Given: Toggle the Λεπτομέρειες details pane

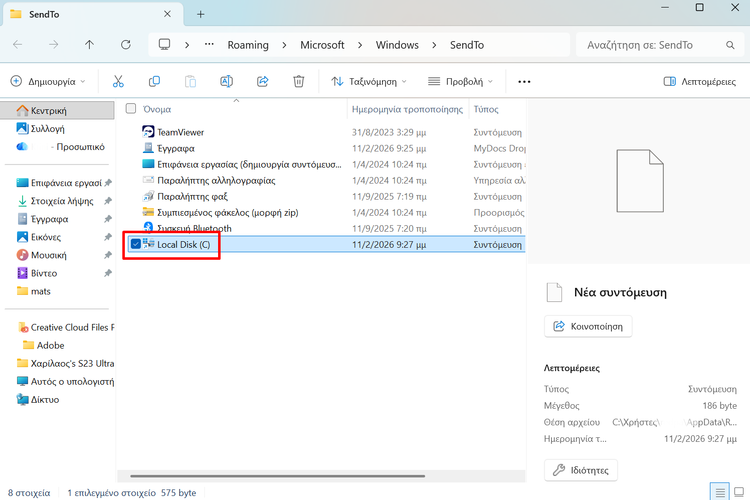Looking at the screenshot, I should point(699,81).
